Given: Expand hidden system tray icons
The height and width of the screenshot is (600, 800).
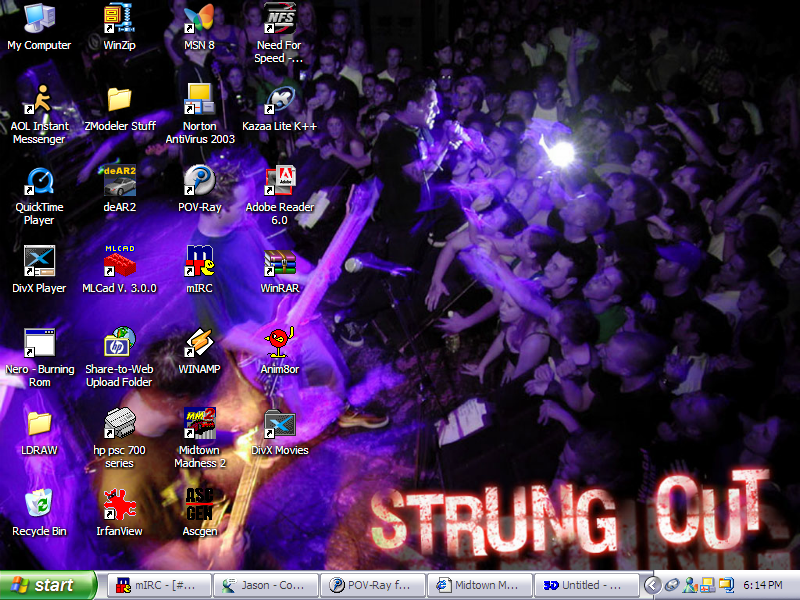Looking at the screenshot, I should click(652, 585).
